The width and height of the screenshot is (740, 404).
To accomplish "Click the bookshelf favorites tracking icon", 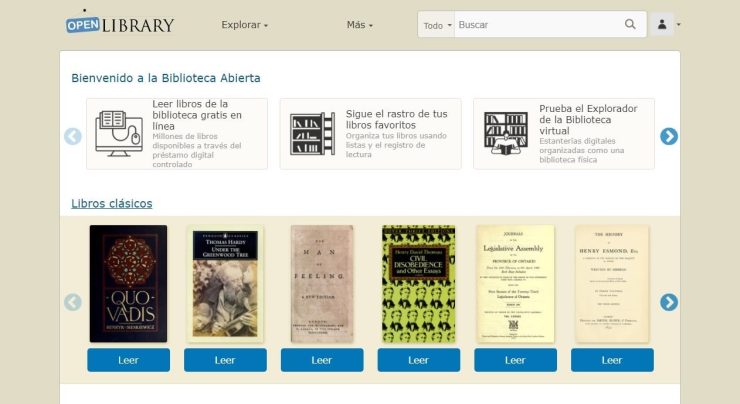I will coord(312,134).
